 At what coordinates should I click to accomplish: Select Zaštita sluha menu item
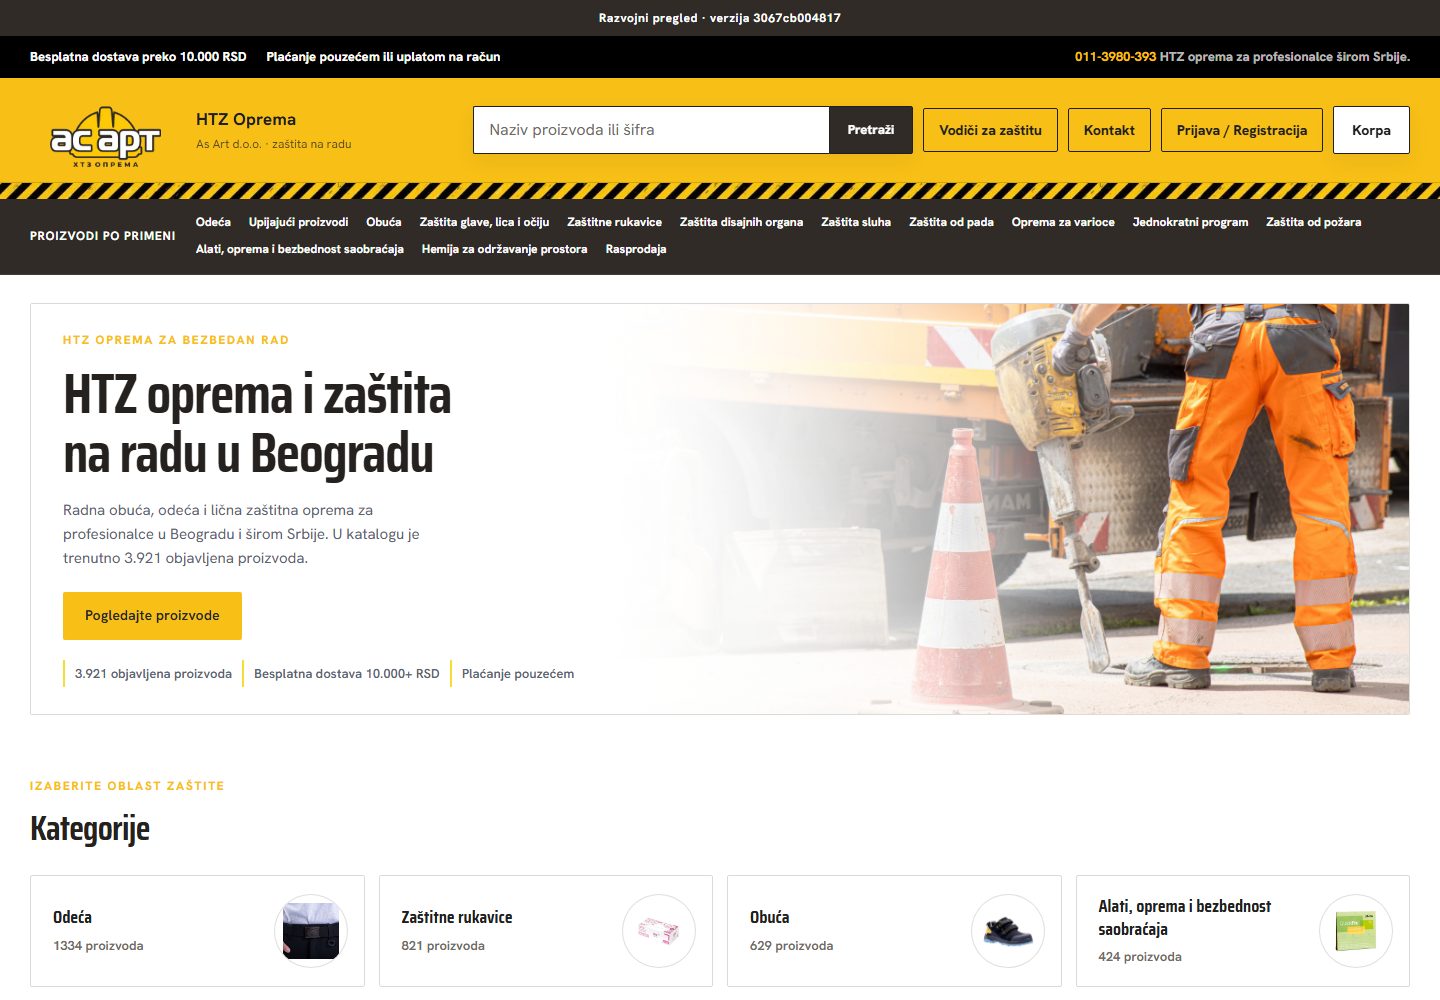(856, 222)
